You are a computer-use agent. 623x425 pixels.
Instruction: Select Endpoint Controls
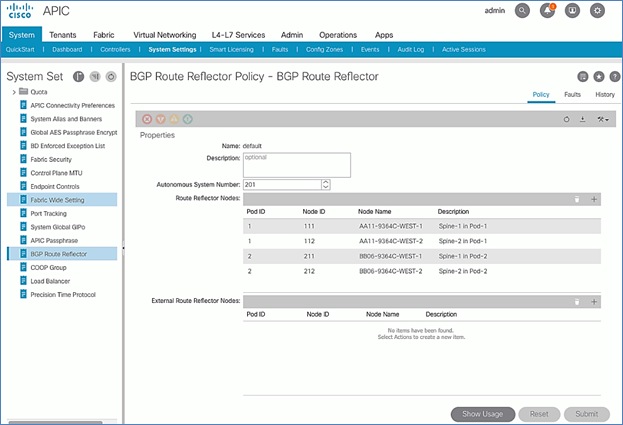pos(55,186)
